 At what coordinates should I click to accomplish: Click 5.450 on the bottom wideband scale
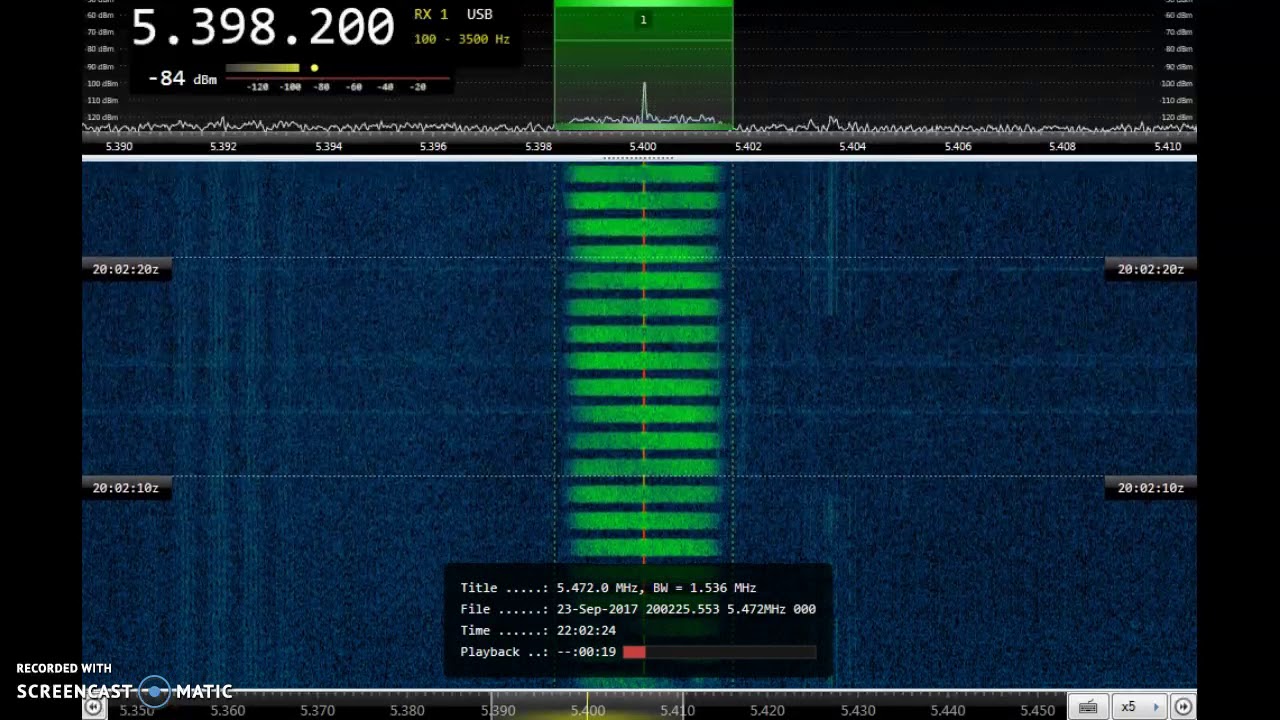coord(1037,710)
